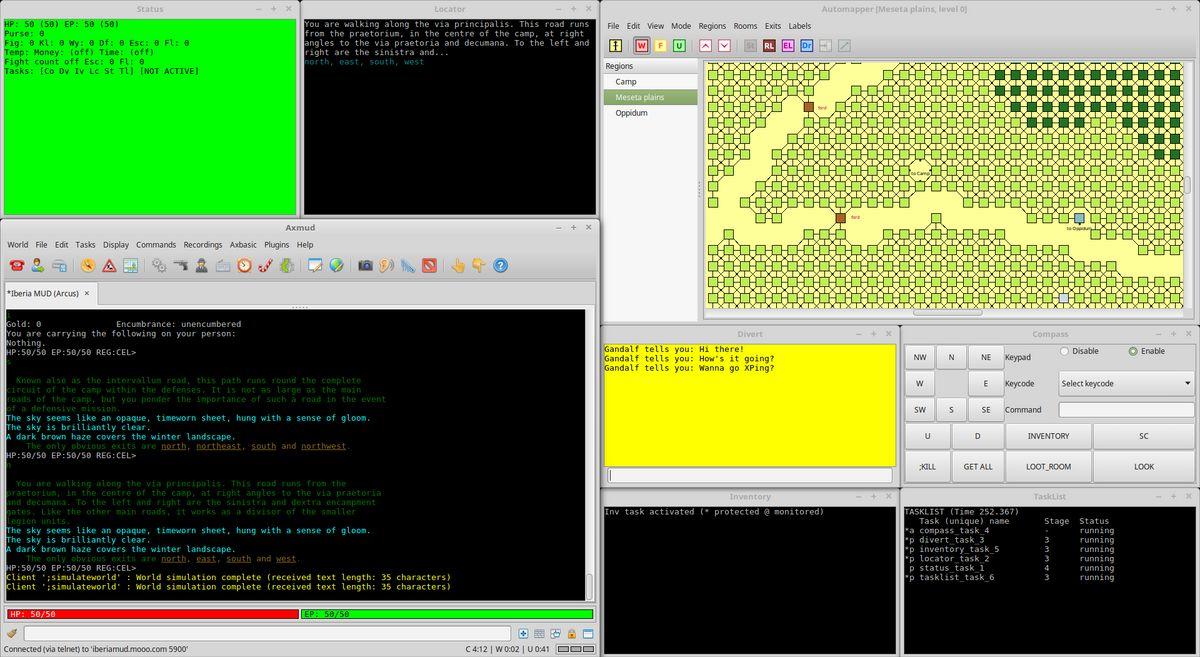
Task: Click the Compass Command input field
Action: 1126,409
